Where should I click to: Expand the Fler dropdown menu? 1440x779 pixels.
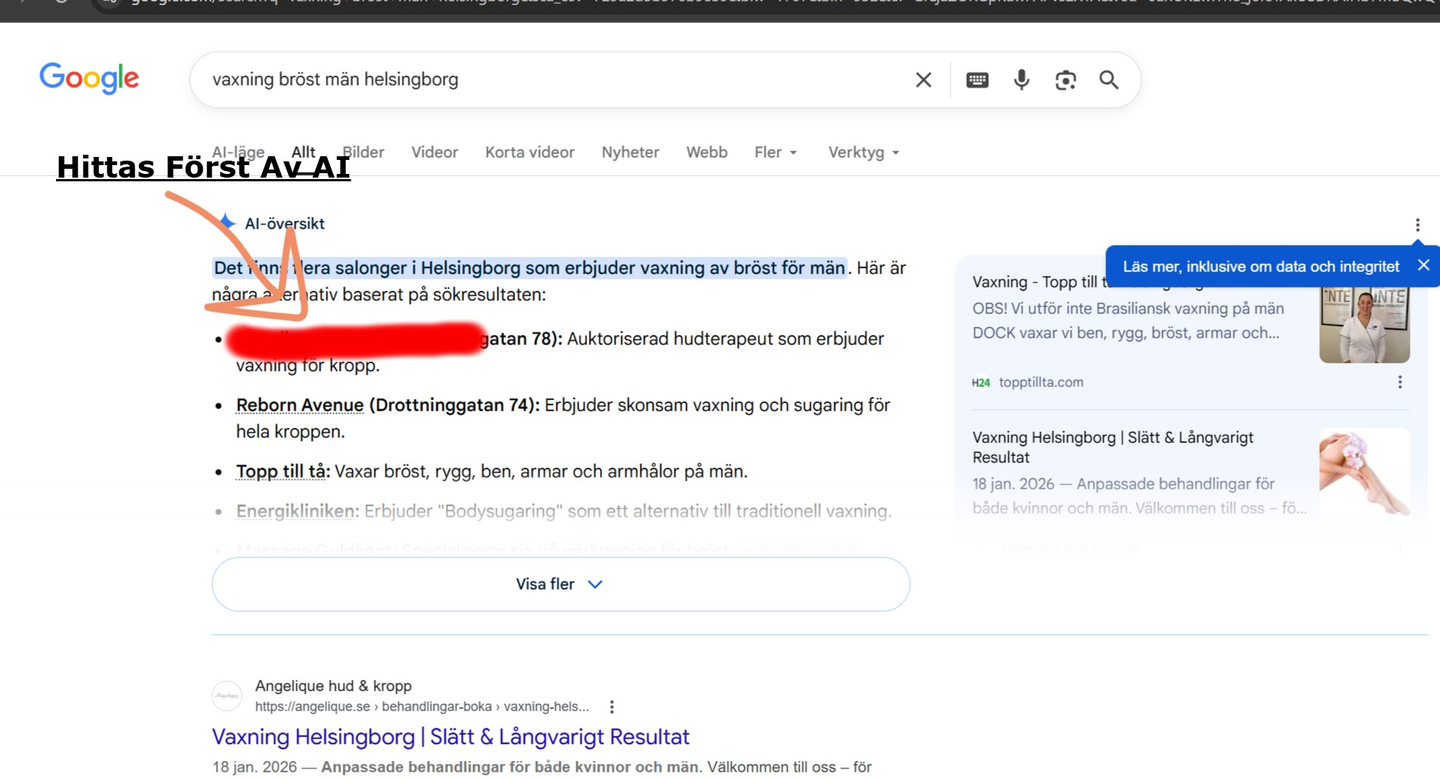point(776,152)
